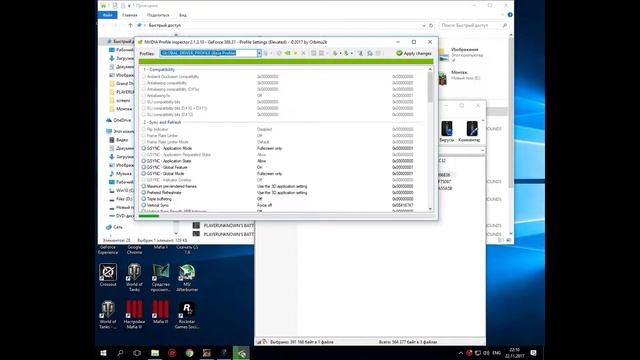This screenshot has width=640, height=360.
Task: Click the up arrow in Explorer navigation
Action: (130, 25)
